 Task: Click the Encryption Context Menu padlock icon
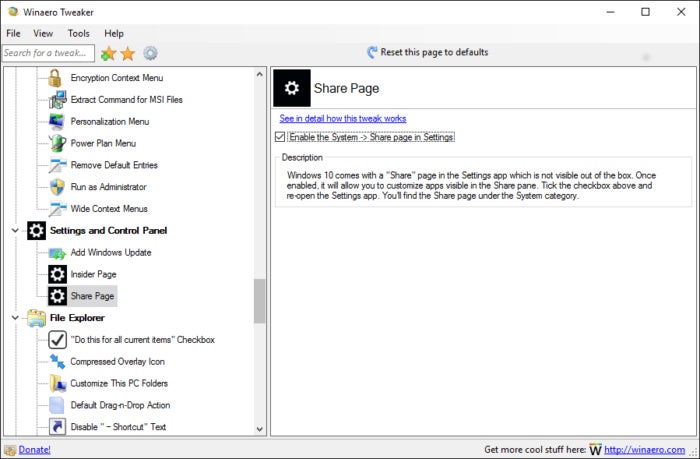point(55,78)
